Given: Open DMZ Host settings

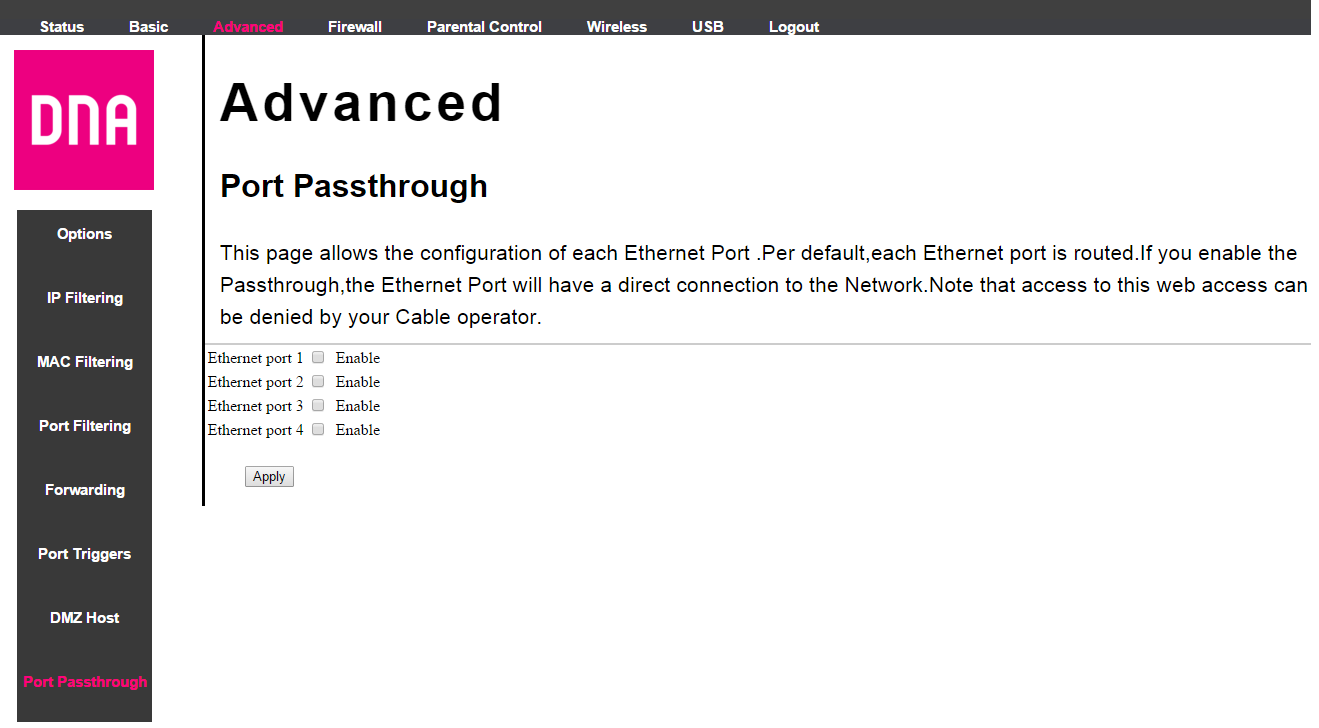Looking at the screenshot, I should tap(85, 618).
